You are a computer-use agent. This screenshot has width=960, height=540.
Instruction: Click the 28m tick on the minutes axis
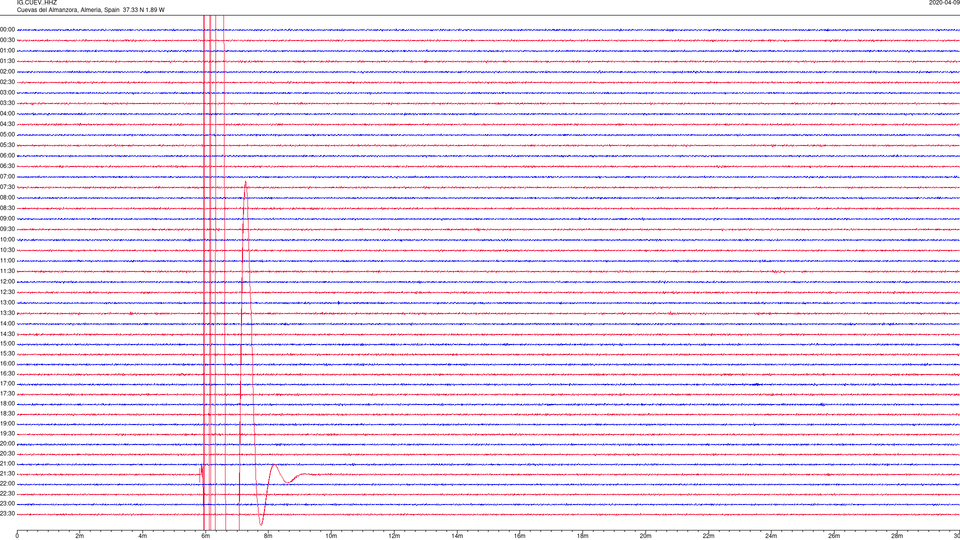click(897, 536)
